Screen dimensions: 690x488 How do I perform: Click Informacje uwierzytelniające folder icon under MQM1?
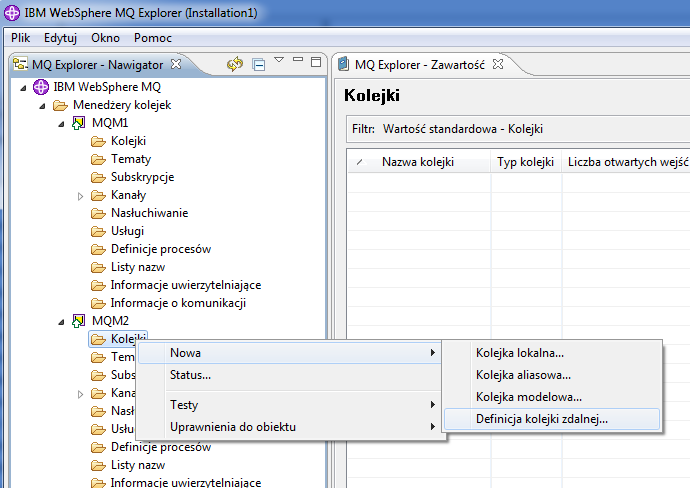tap(98, 286)
